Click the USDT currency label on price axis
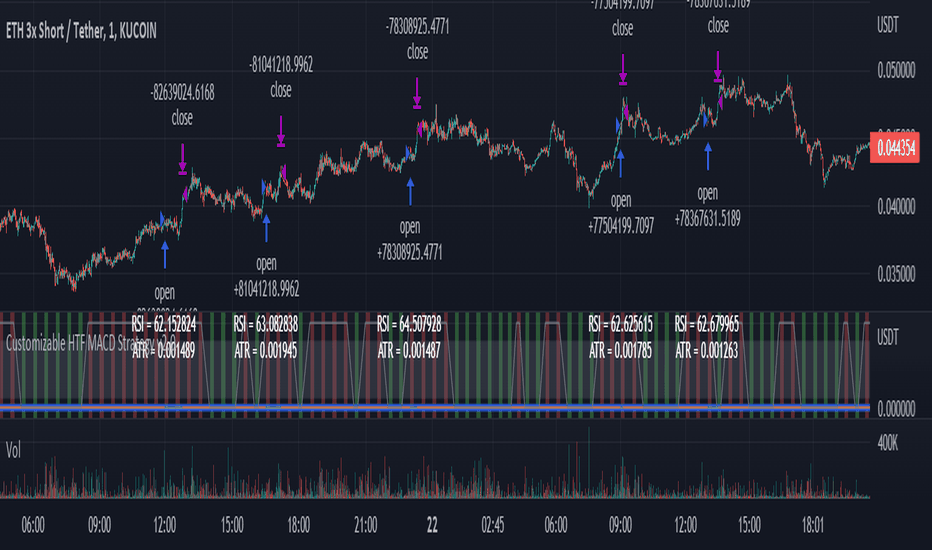Viewport: 932px width, 550px height. click(887, 25)
